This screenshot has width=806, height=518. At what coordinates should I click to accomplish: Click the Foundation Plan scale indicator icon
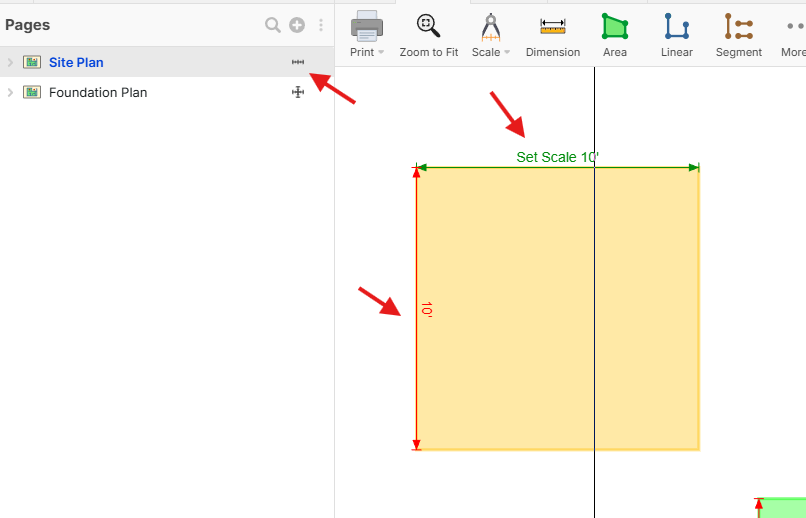click(x=297, y=92)
